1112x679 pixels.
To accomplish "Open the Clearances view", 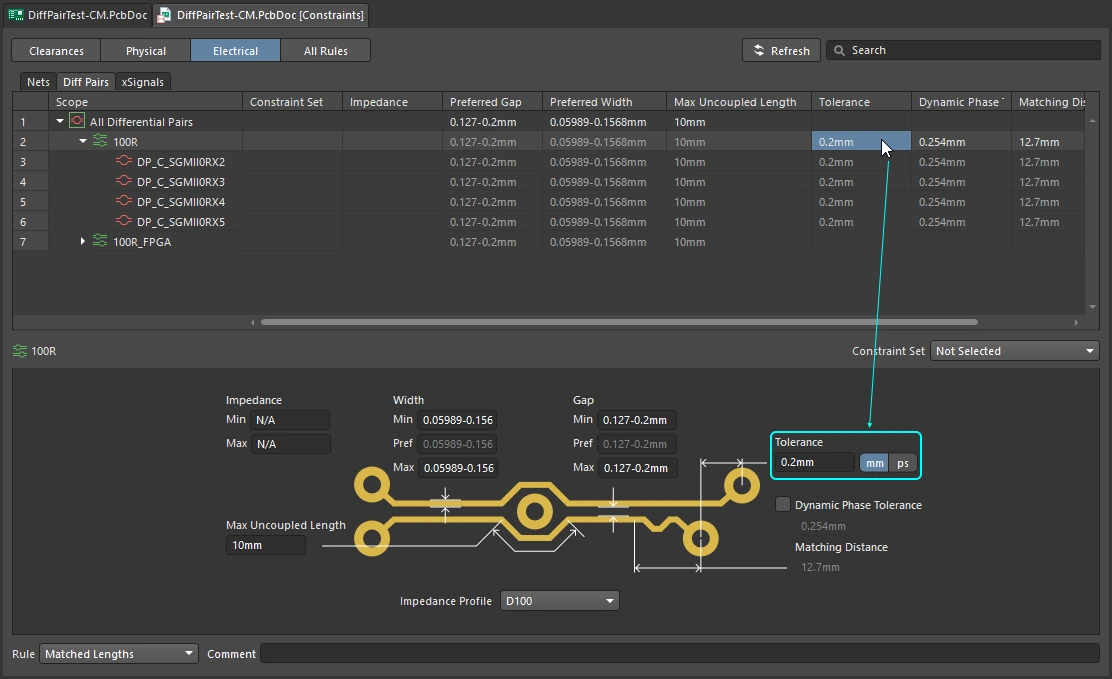I will tap(56, 50).
